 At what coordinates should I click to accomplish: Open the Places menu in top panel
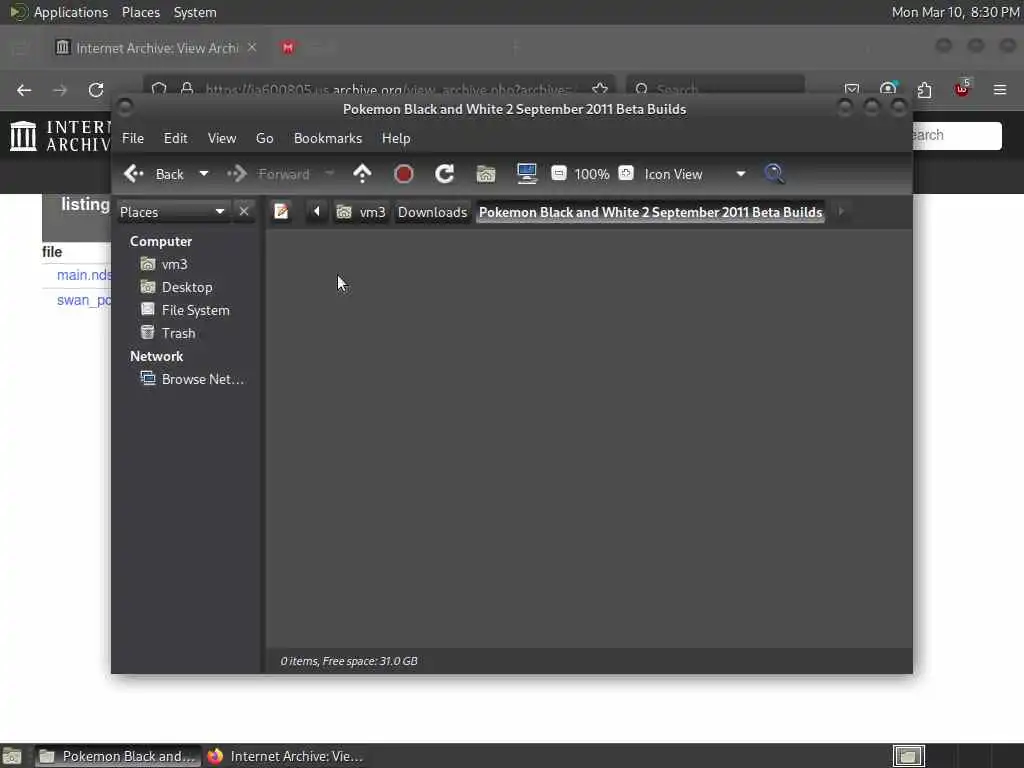(141, 12)
